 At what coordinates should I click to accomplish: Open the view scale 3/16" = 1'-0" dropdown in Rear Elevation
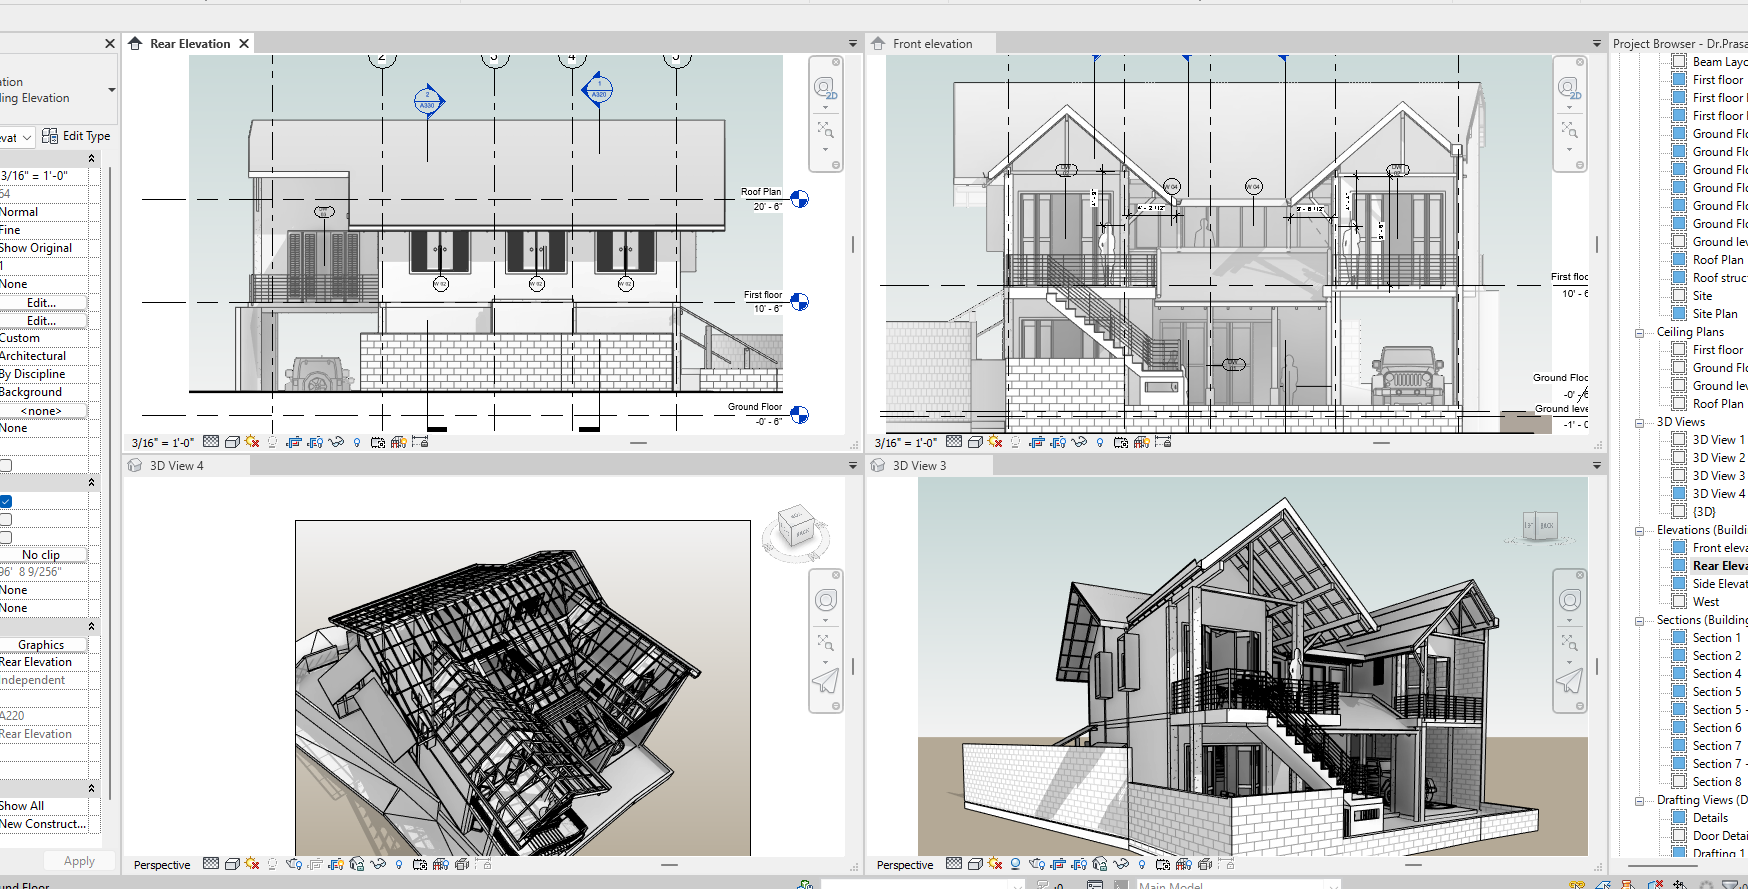point(163,442)
